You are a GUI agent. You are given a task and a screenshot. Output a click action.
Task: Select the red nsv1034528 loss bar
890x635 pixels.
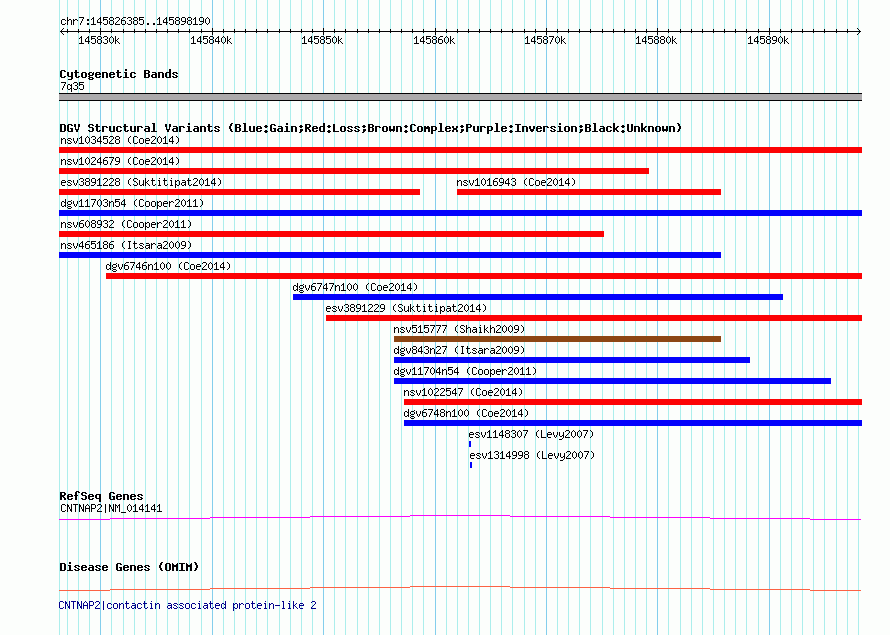coord(460,150)
